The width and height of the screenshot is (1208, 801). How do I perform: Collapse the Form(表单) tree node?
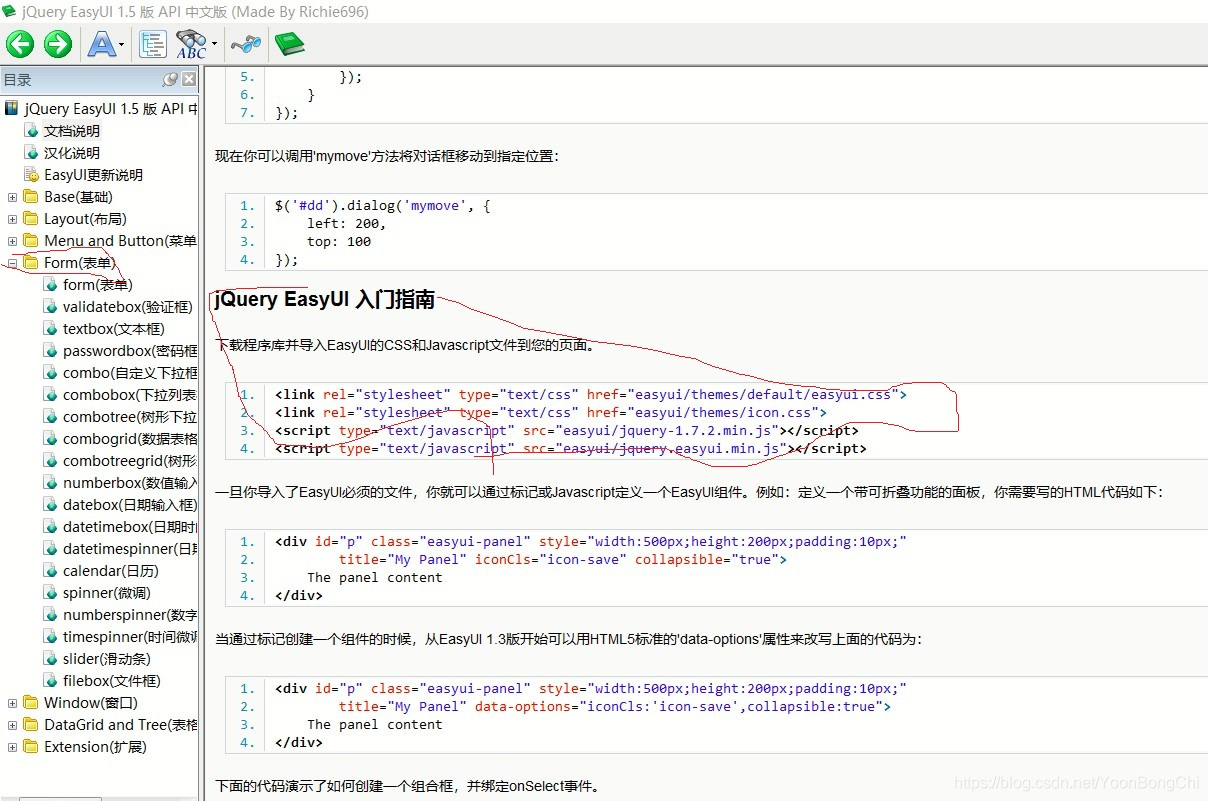pos(12,263)
